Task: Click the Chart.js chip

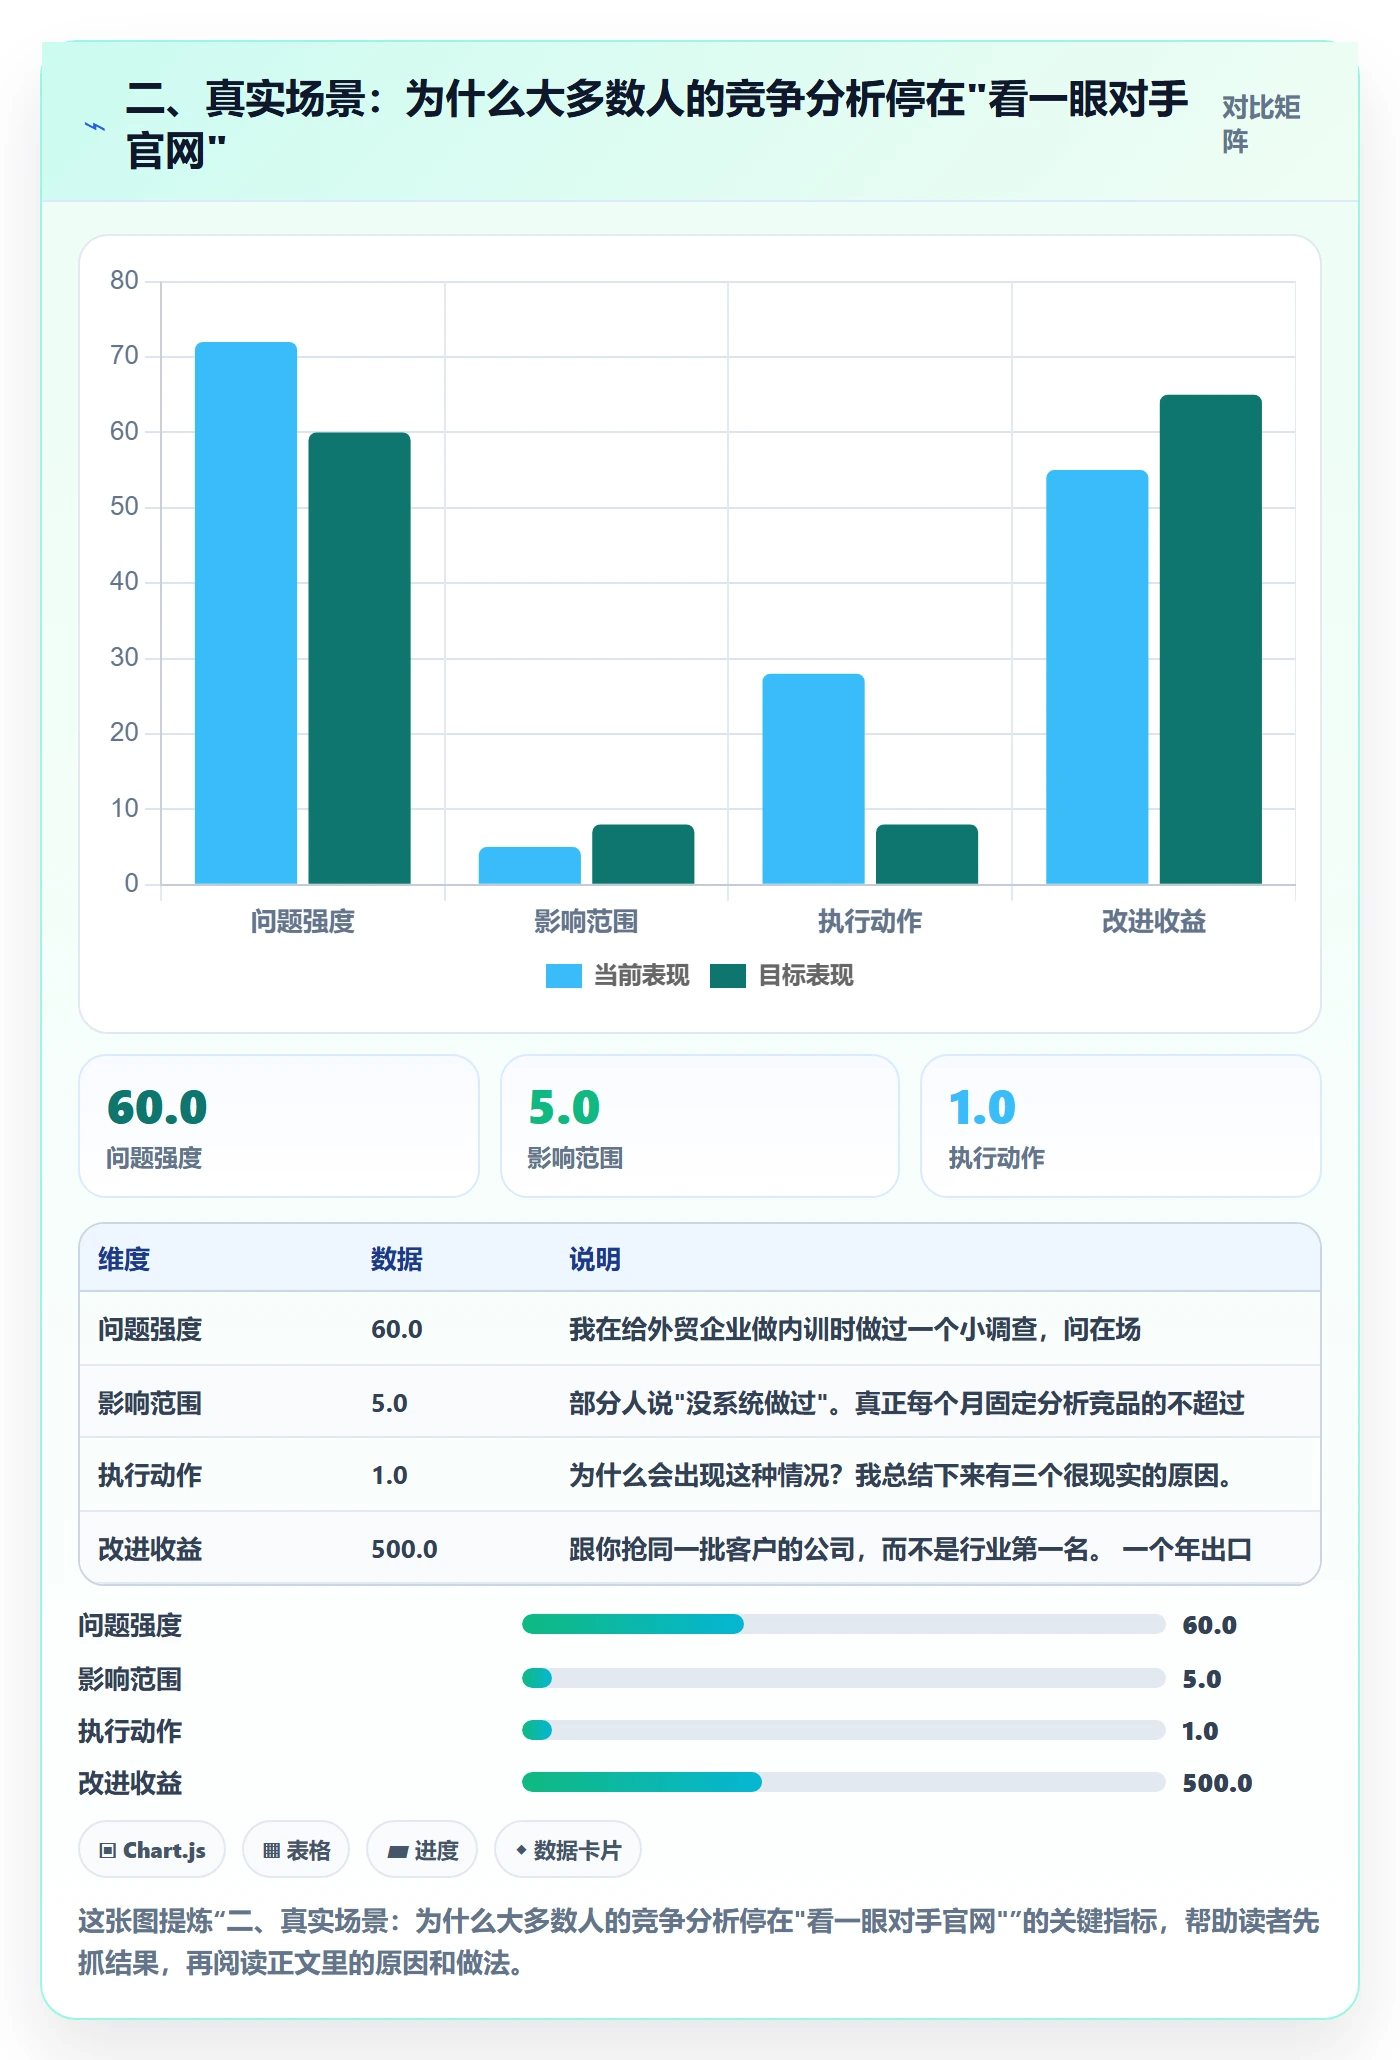Action: [x=152, y=1850]
